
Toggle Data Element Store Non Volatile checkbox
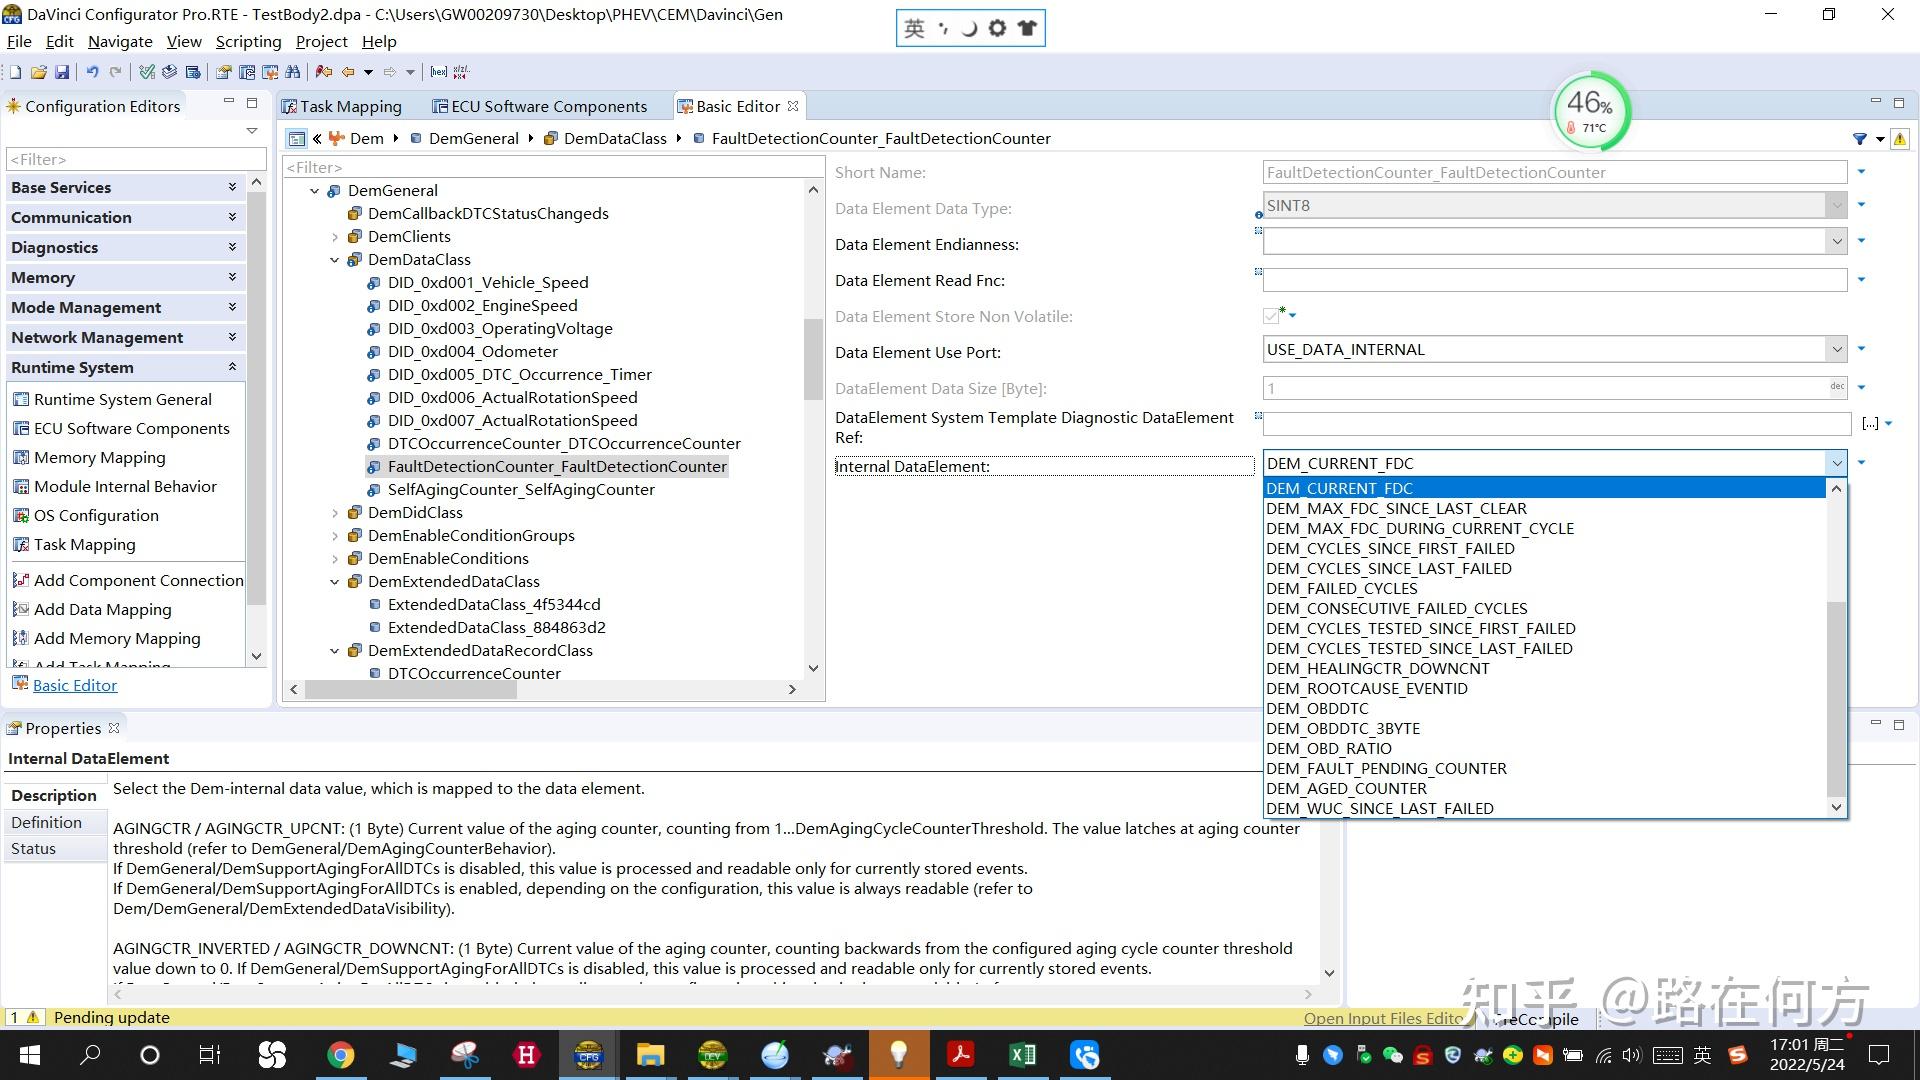pyautogui.click(x=1271, y=316)
